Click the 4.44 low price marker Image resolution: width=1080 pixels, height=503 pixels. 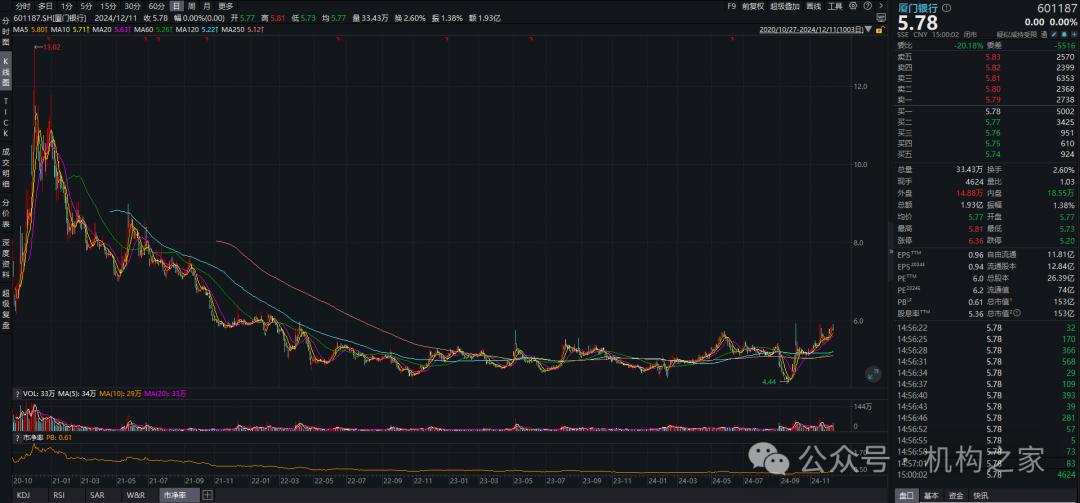(x=769, y=381)
